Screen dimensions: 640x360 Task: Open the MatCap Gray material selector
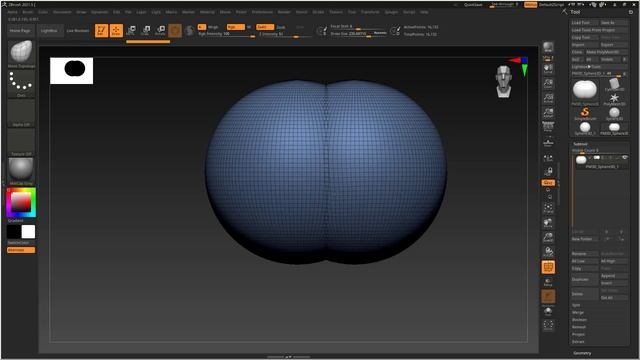(x=21, y=172)
